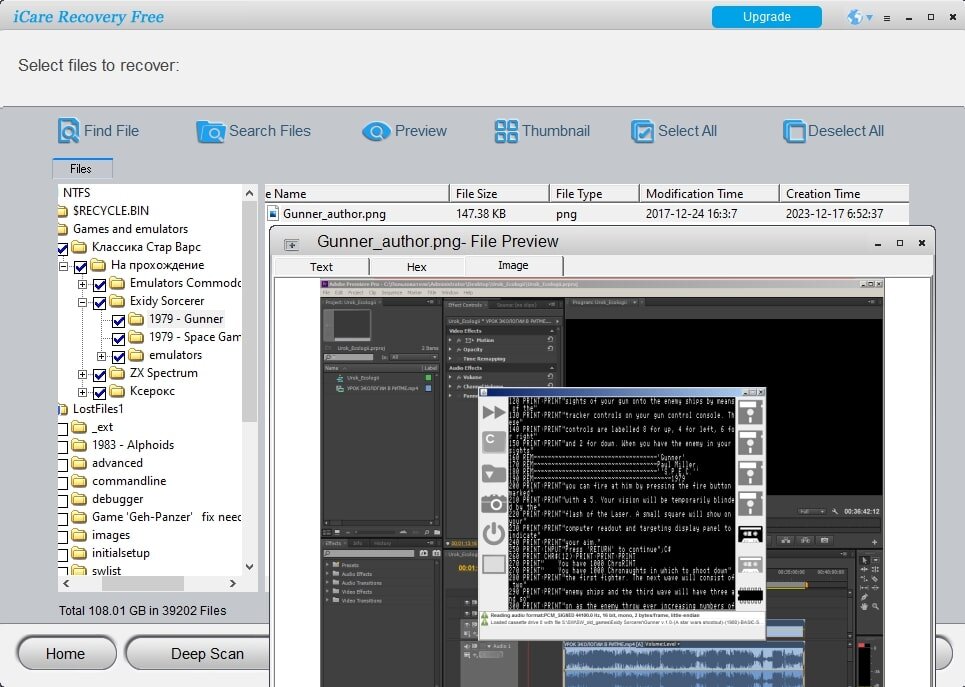This screenshot has height=687, width=965.
Task: Select the swlist folder in tree
Action: pos(106,570)
